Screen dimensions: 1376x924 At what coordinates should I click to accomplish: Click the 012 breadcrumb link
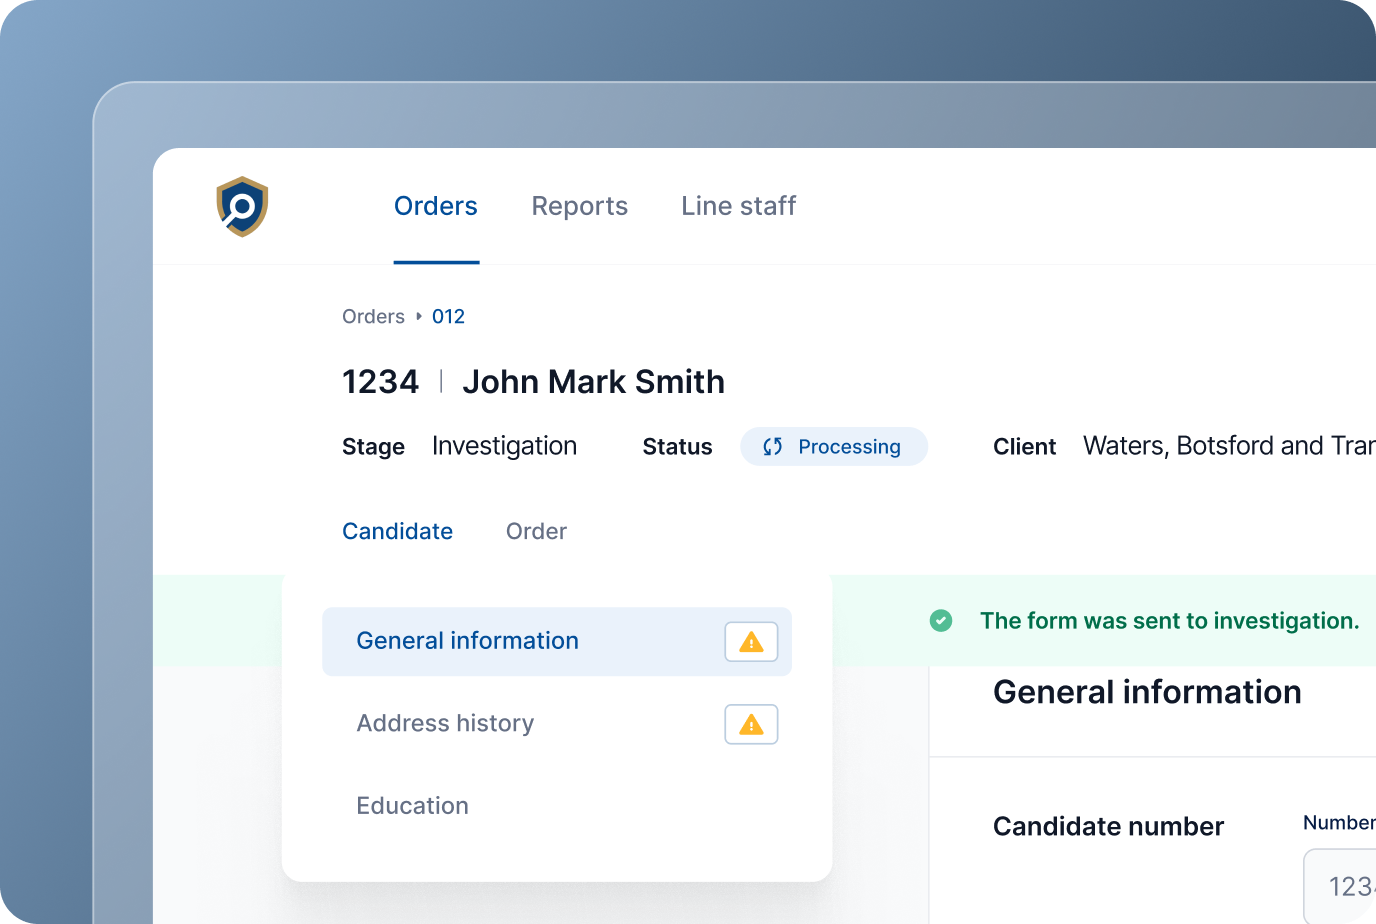coord(448,317)
